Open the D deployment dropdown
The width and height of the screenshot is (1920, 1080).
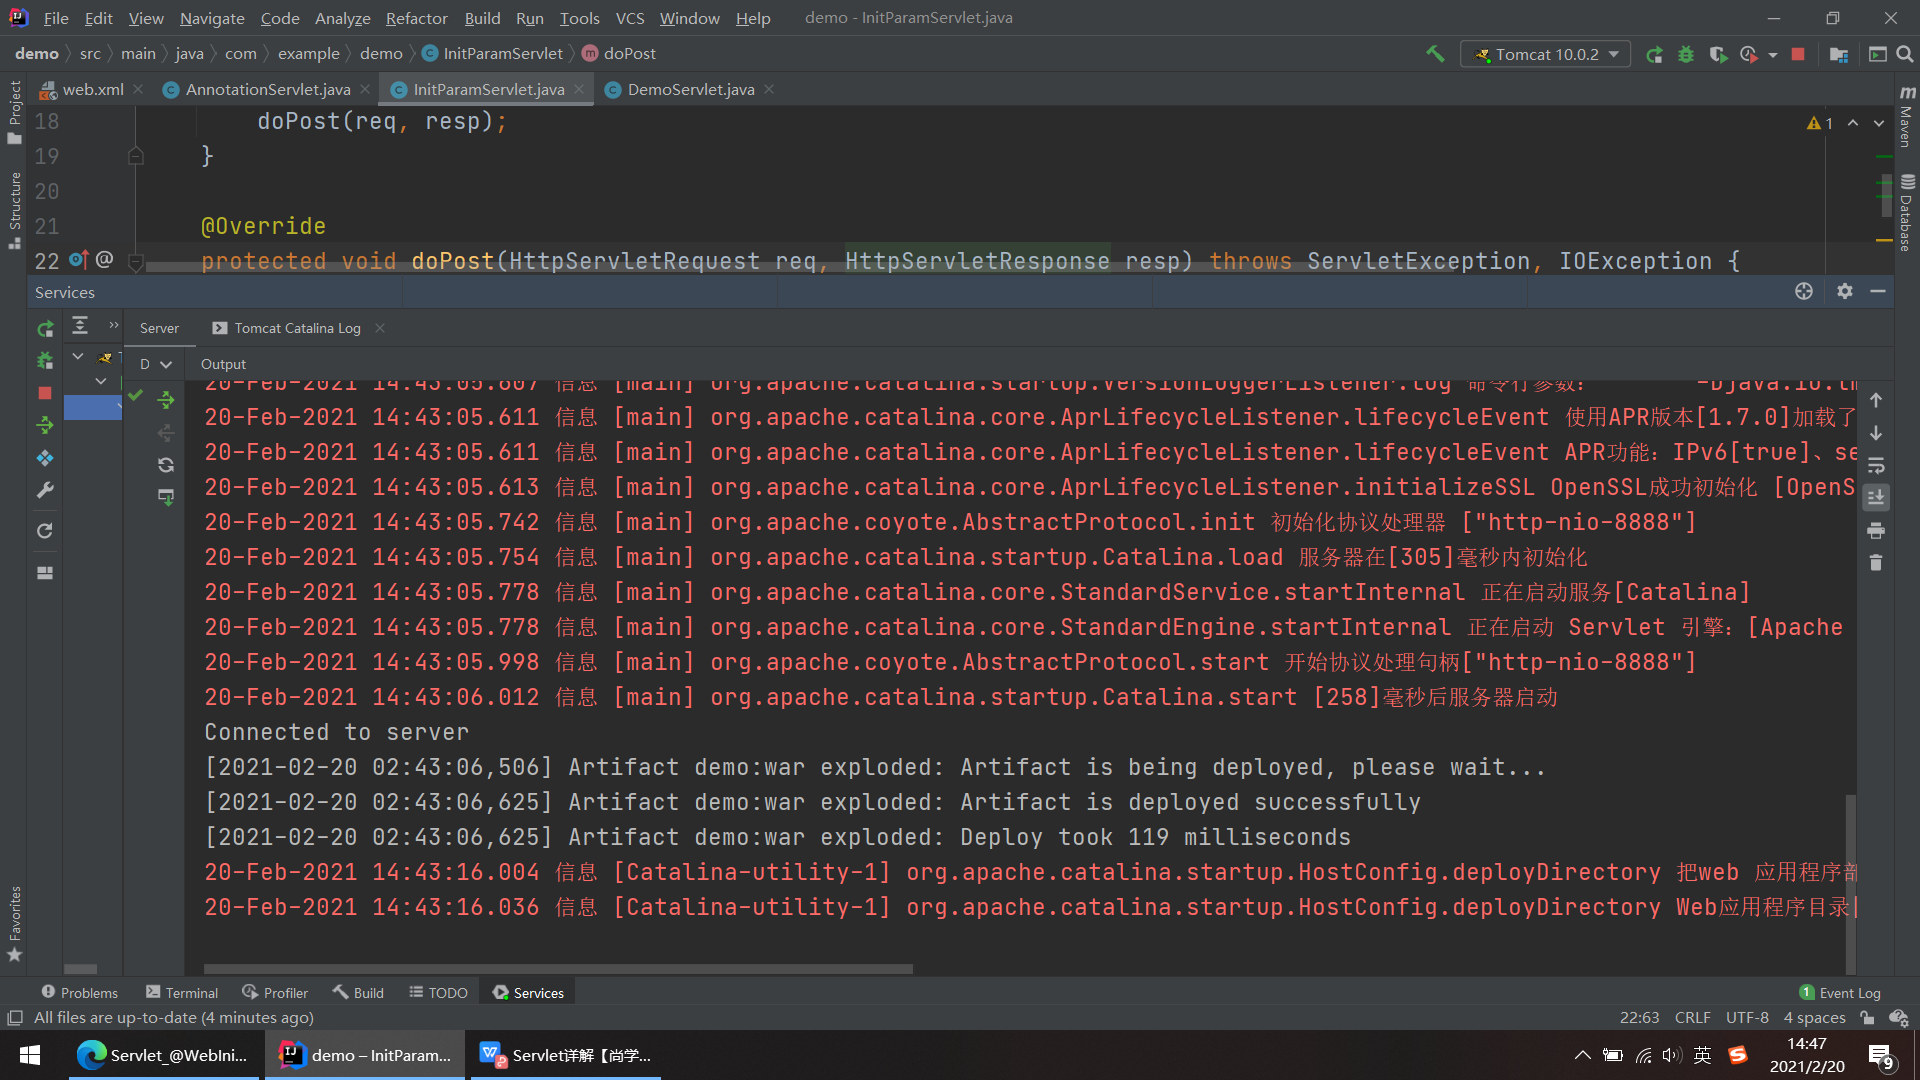pos(156,365)
